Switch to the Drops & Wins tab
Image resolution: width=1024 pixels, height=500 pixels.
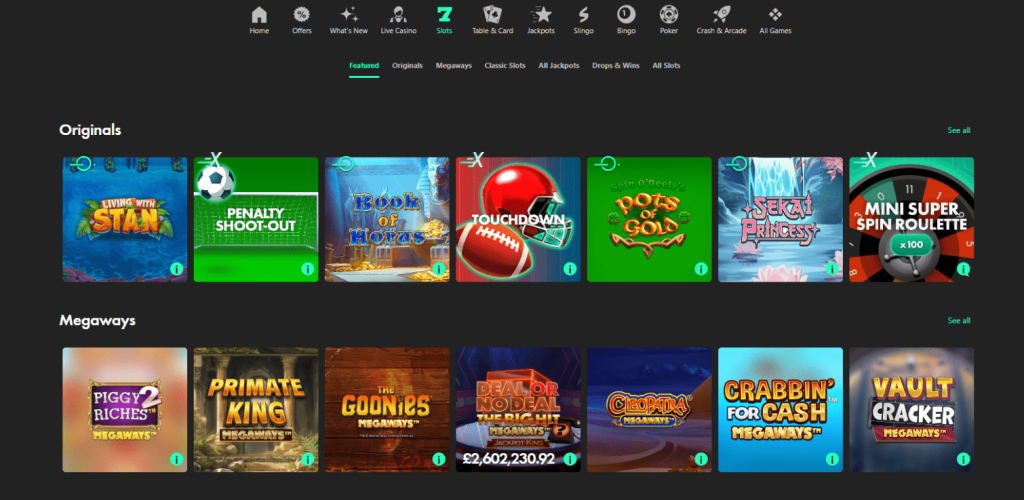pyautogui.click(x=616, y=66)
